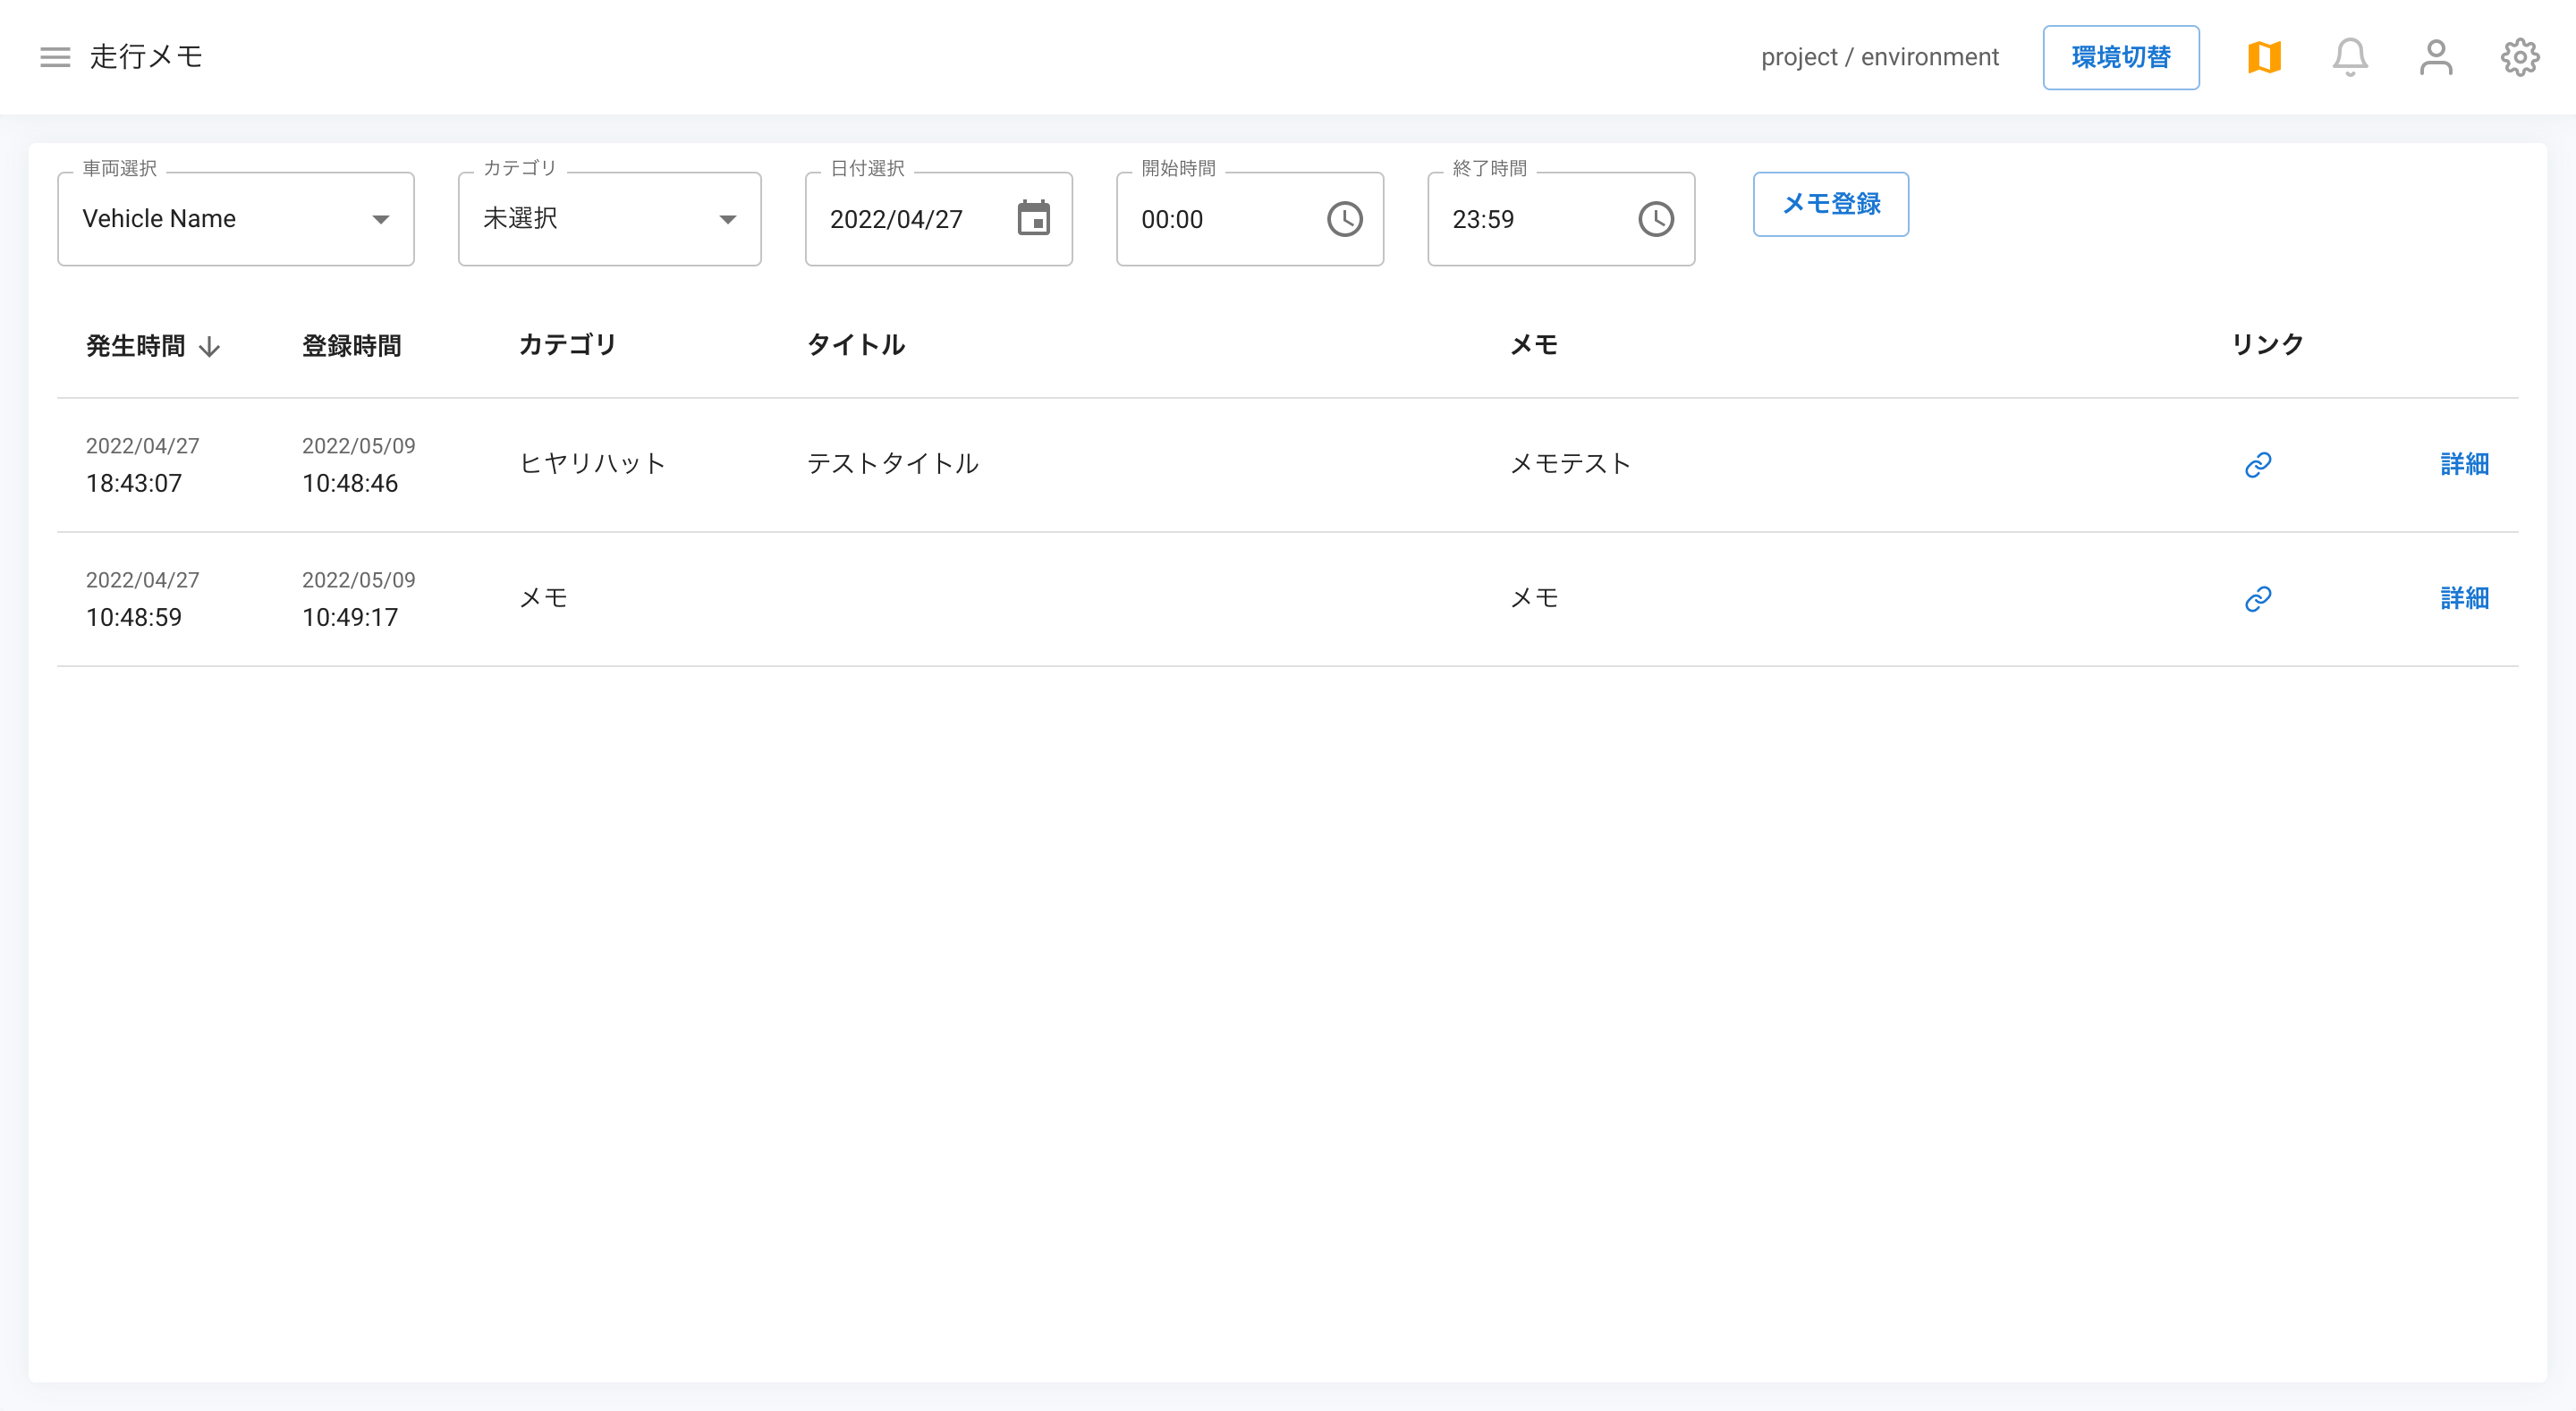Image resolution: width=2576 pixels, height=1411 pixels.
Task: Click the リンク column header
Action: (2268, 345)
